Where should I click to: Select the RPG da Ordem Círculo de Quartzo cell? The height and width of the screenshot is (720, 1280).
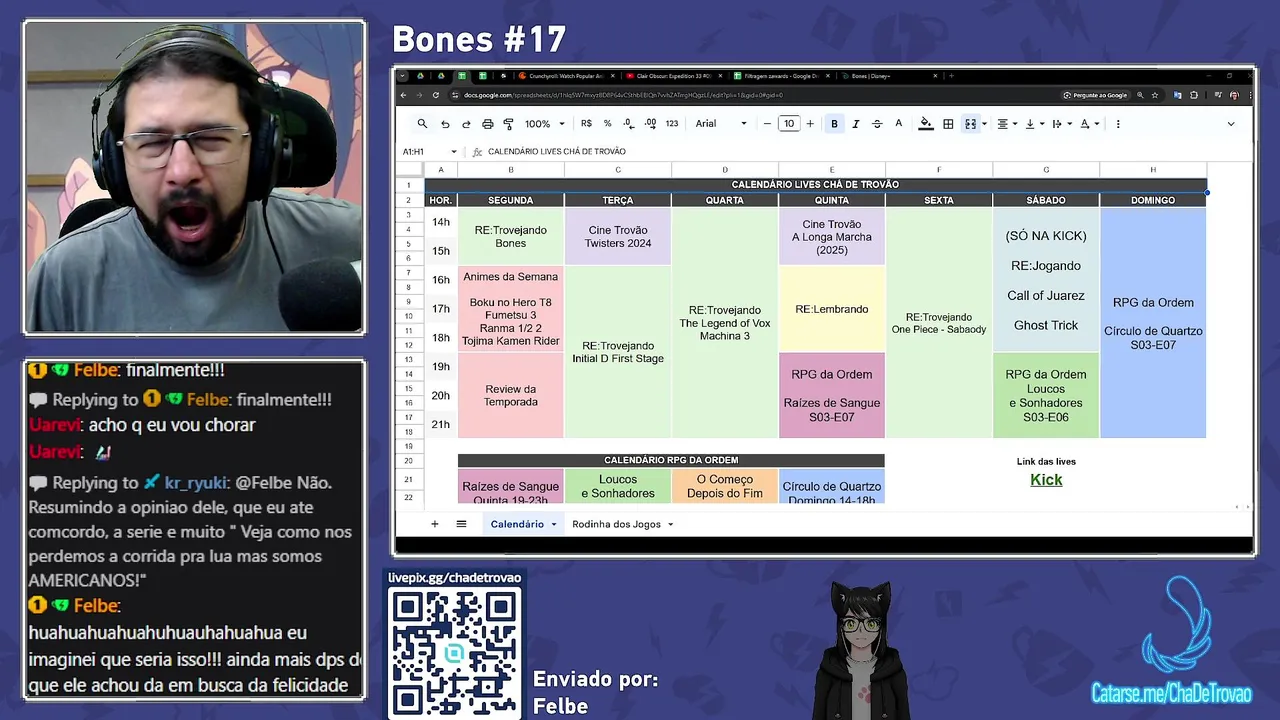[1153, 323]
